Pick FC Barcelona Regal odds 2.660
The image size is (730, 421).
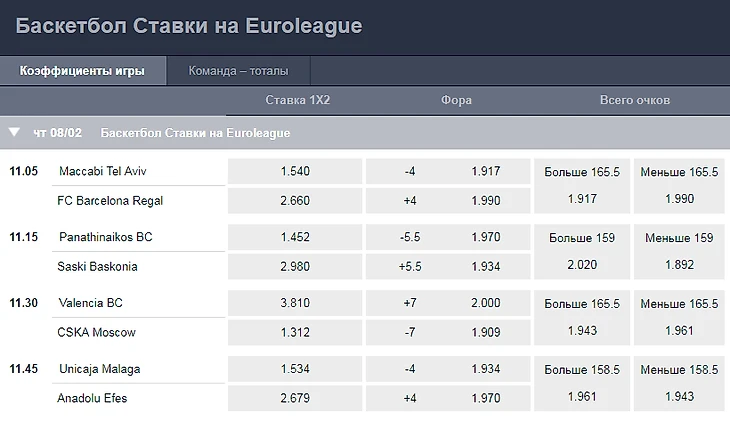295,200
